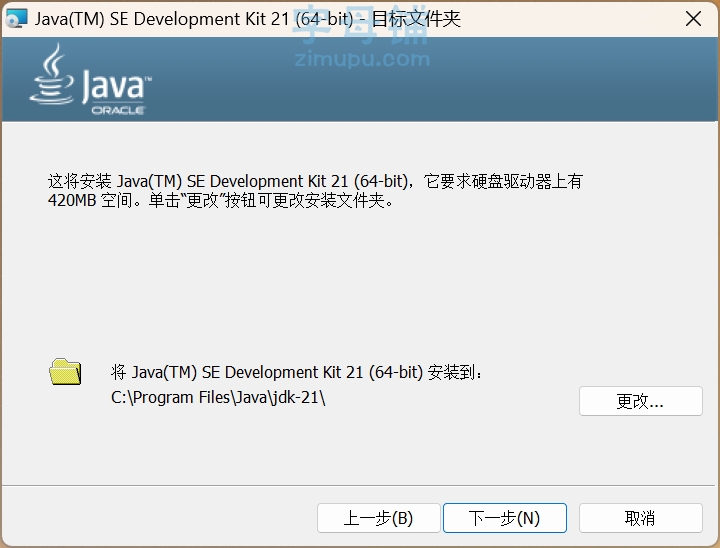Cancel installation with 取消 button

[641, 518]
